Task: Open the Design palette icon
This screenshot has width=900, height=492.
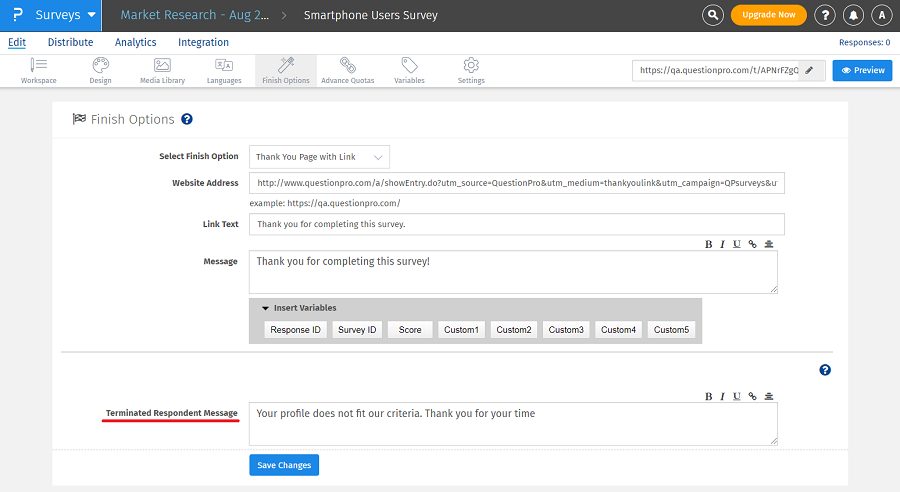Action: [100, 65]
